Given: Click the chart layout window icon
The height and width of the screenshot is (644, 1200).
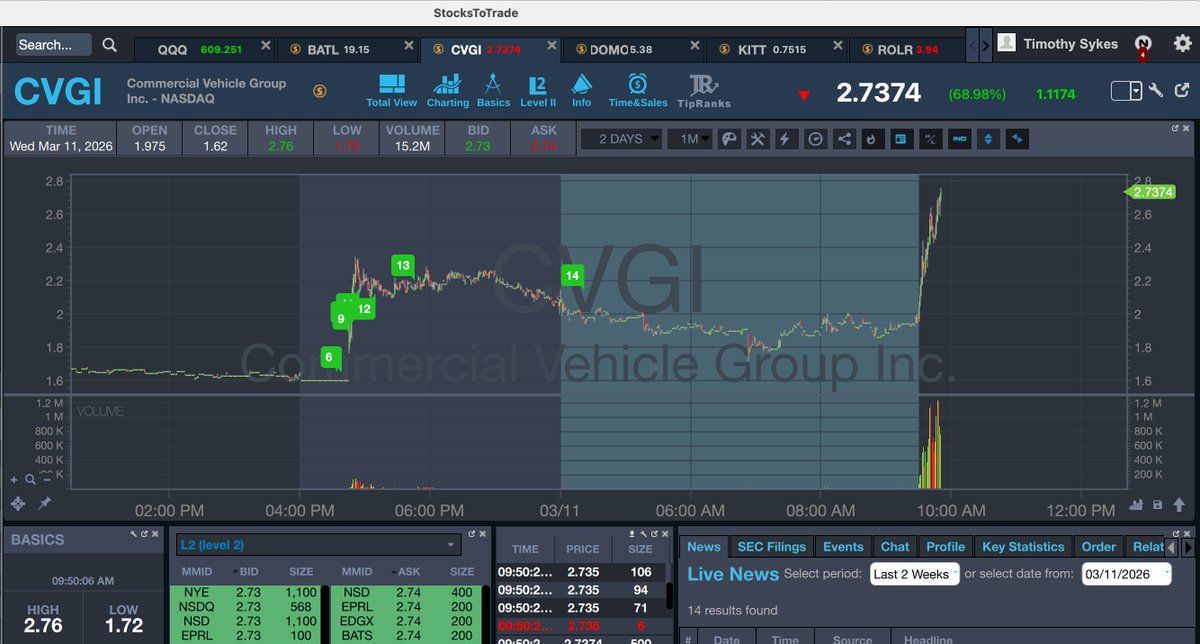Looking at the screenshot, I should click(x=900, y=139).
